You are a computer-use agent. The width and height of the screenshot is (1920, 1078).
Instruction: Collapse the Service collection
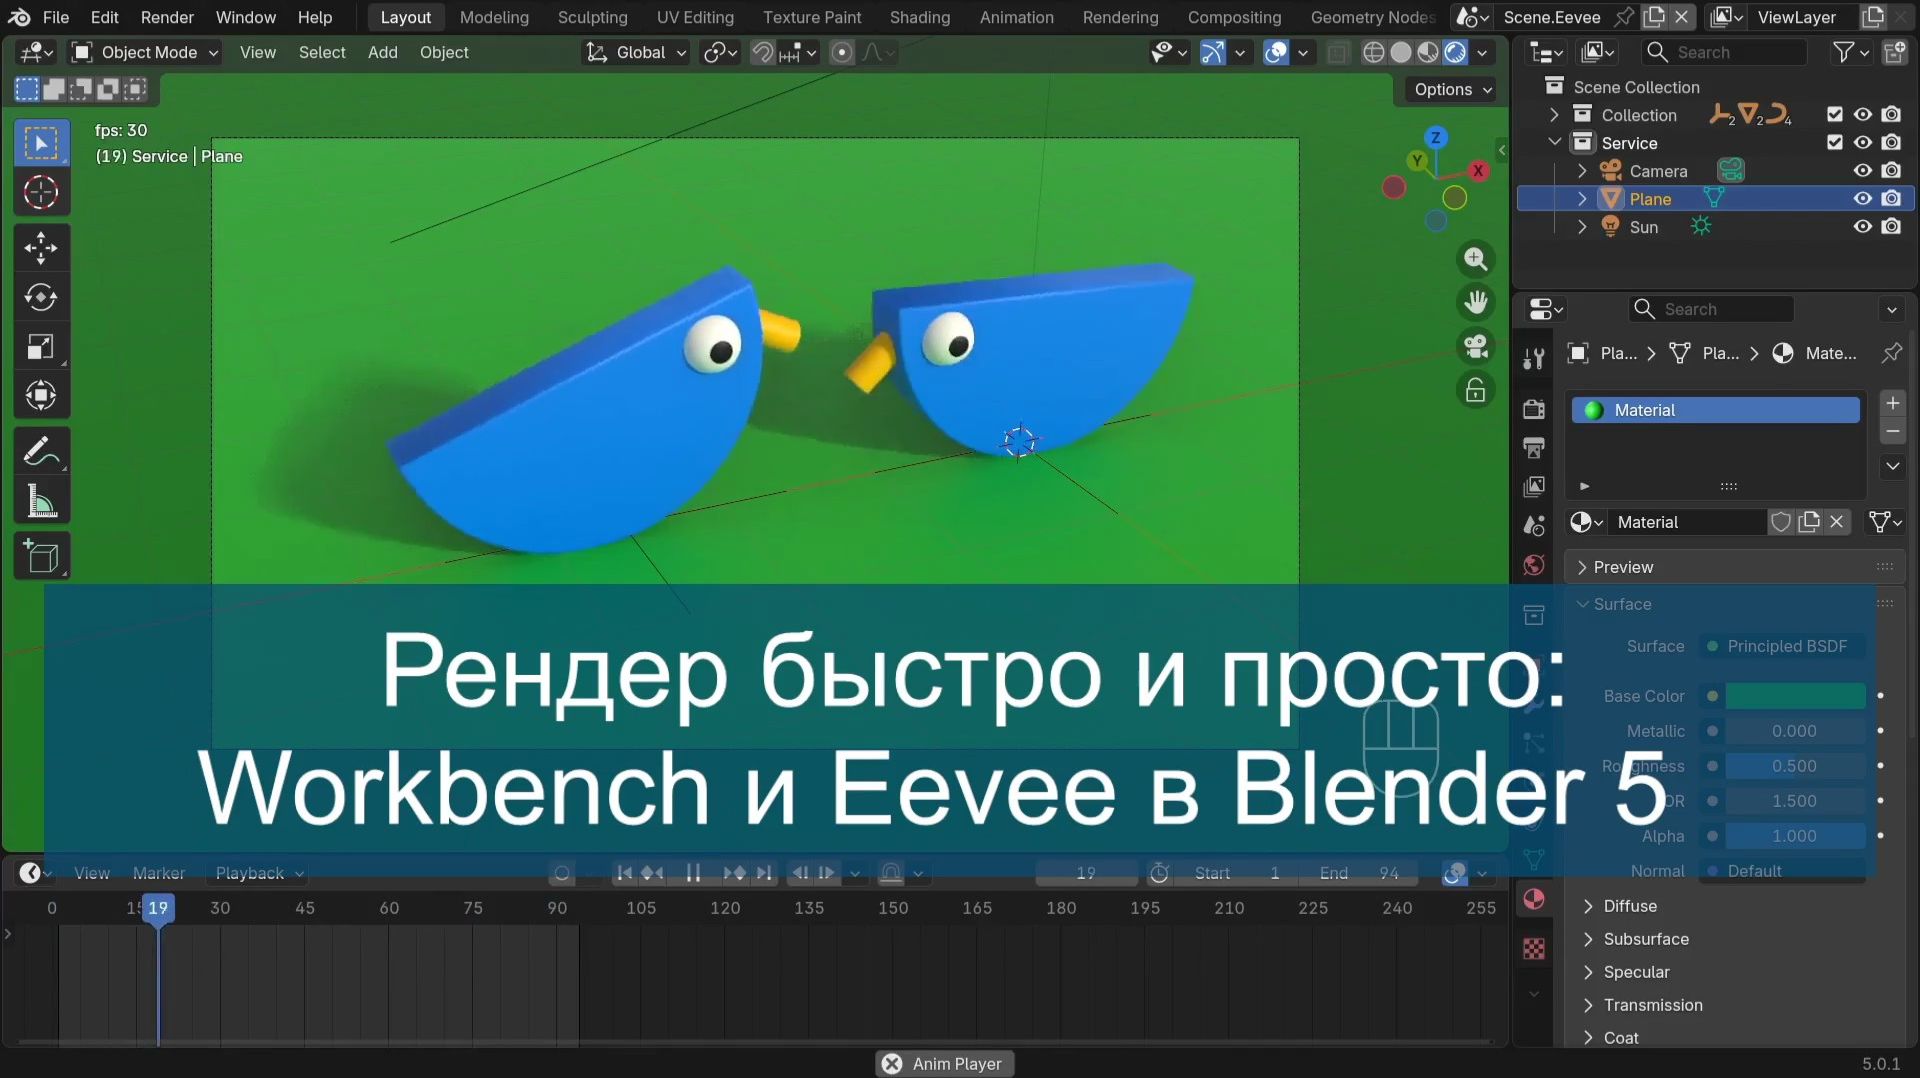click(1554, 143)
